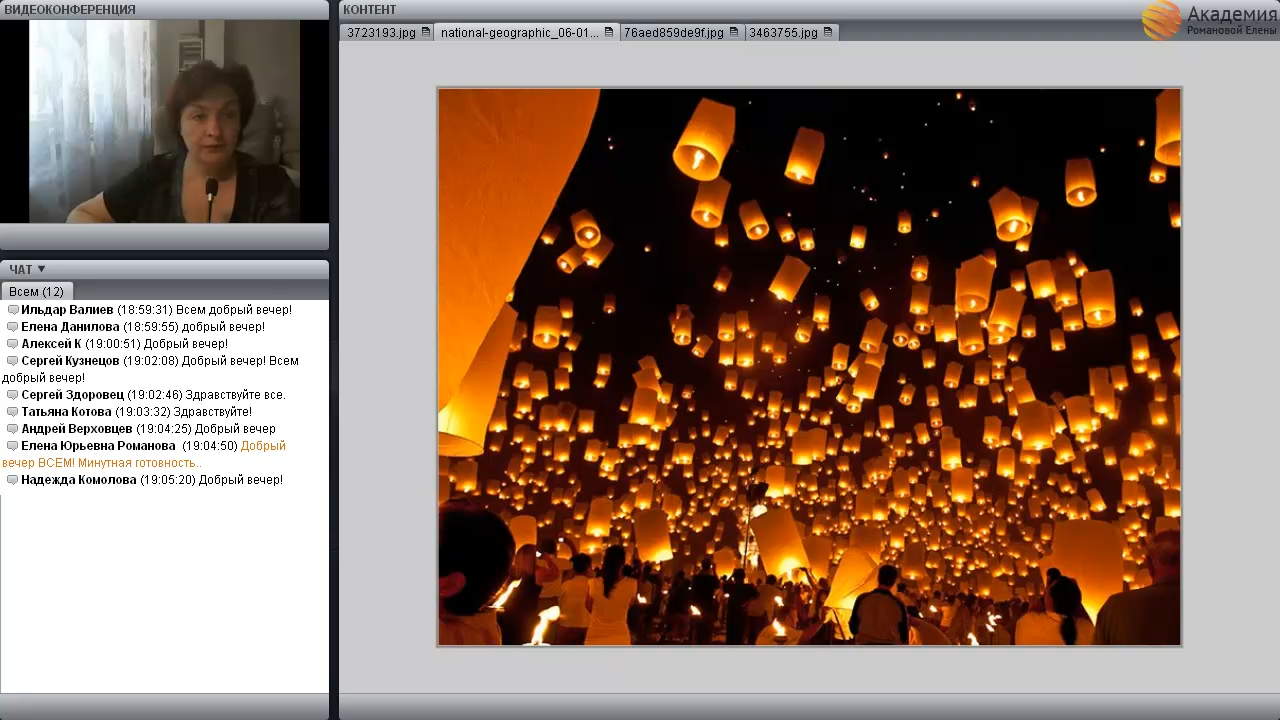Select the national-geographic_06-01 tab

(x=527, y=32)
